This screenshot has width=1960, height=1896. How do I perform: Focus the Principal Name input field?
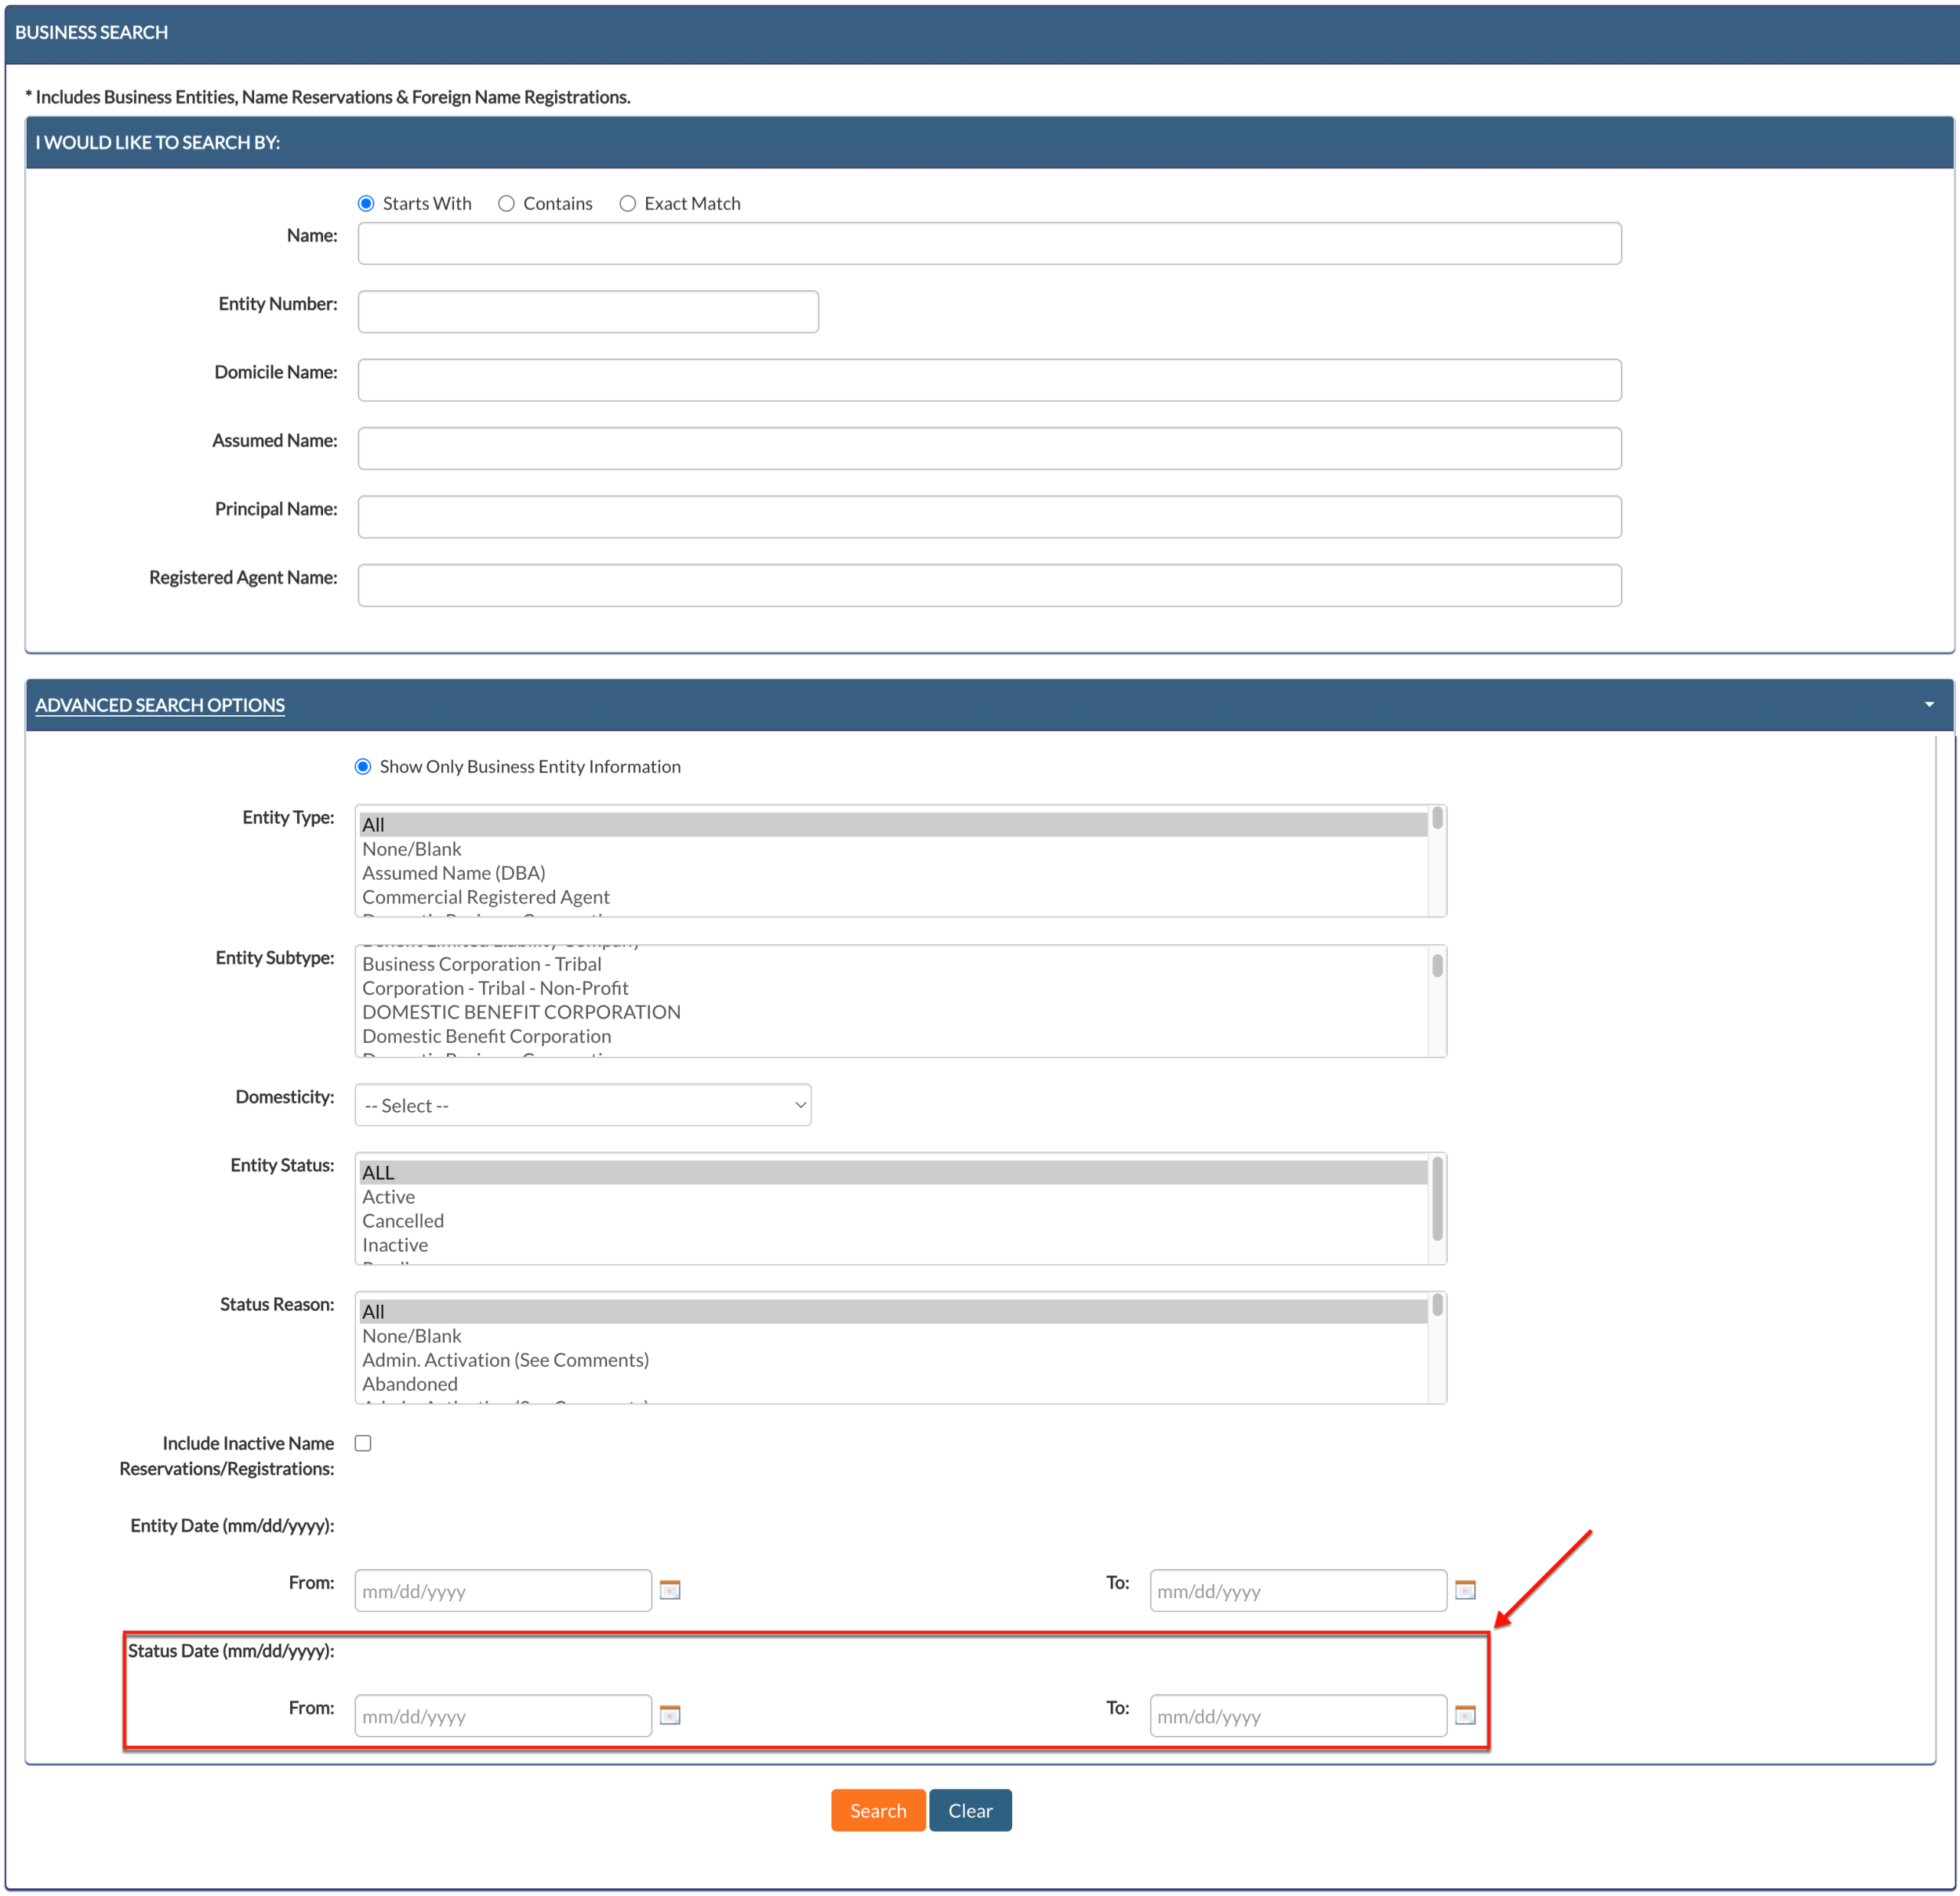pyautogui.click(x=990, y=517)
